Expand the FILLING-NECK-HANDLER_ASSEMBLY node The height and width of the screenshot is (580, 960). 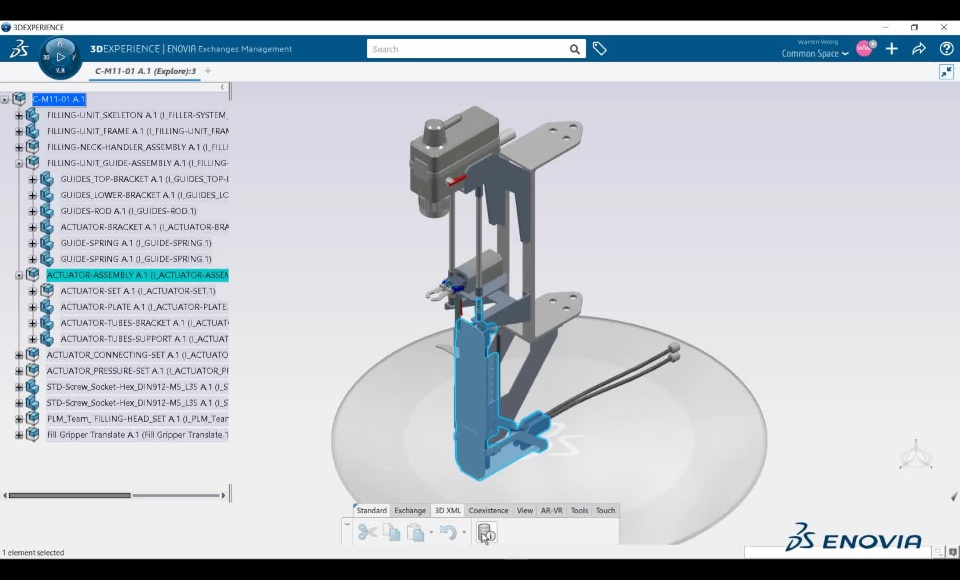(19, 147)
